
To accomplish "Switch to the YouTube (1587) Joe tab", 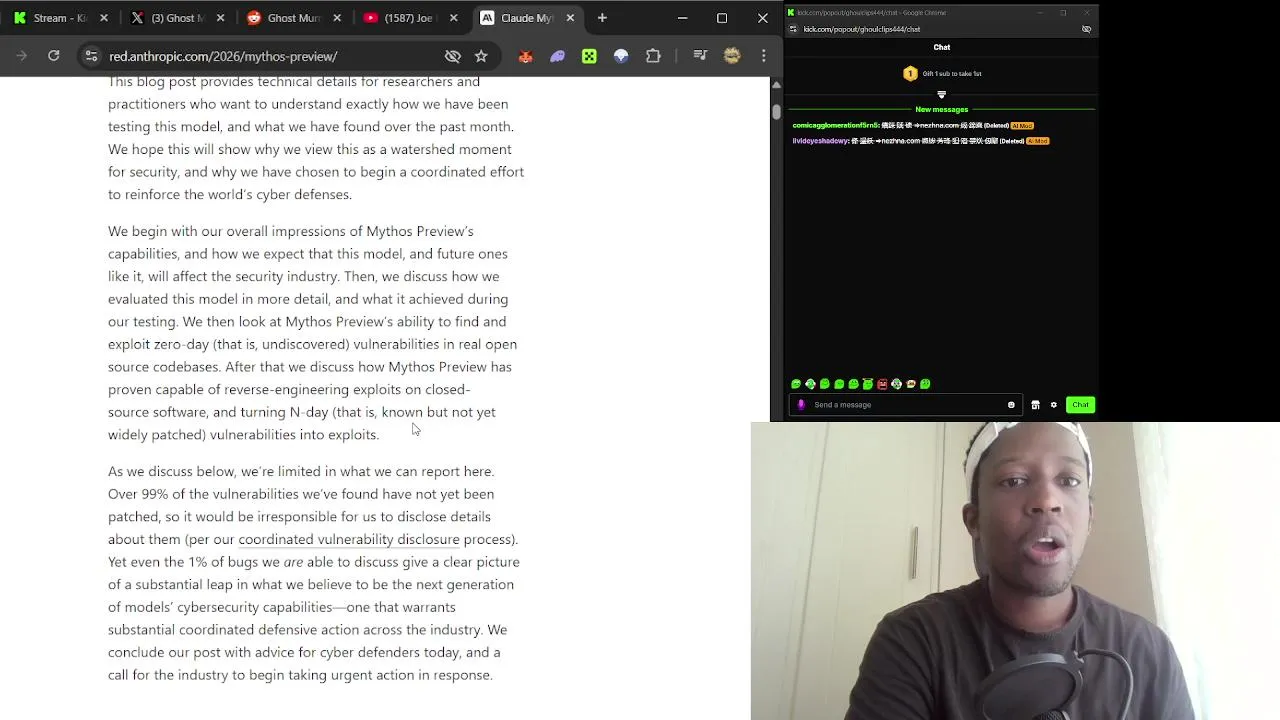I will [x=411, y=18].
